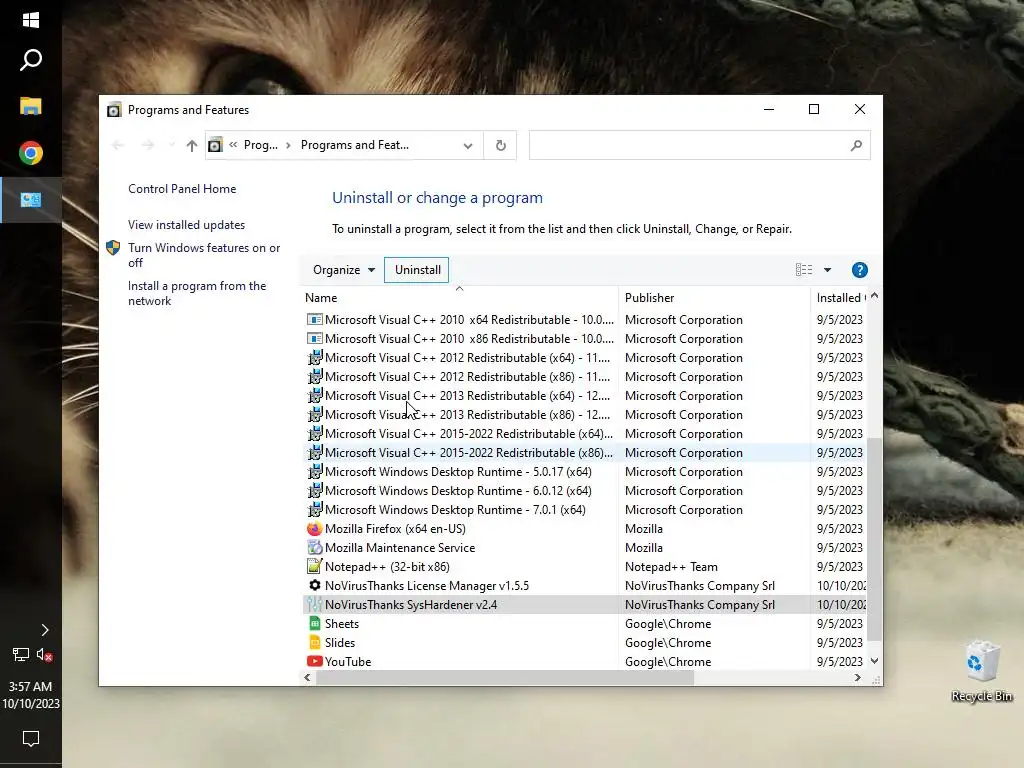The height and width of the screenshot is (768, 1024).
Task: Click Notepad++ Team publisher cell
Action: coord(671,567)
